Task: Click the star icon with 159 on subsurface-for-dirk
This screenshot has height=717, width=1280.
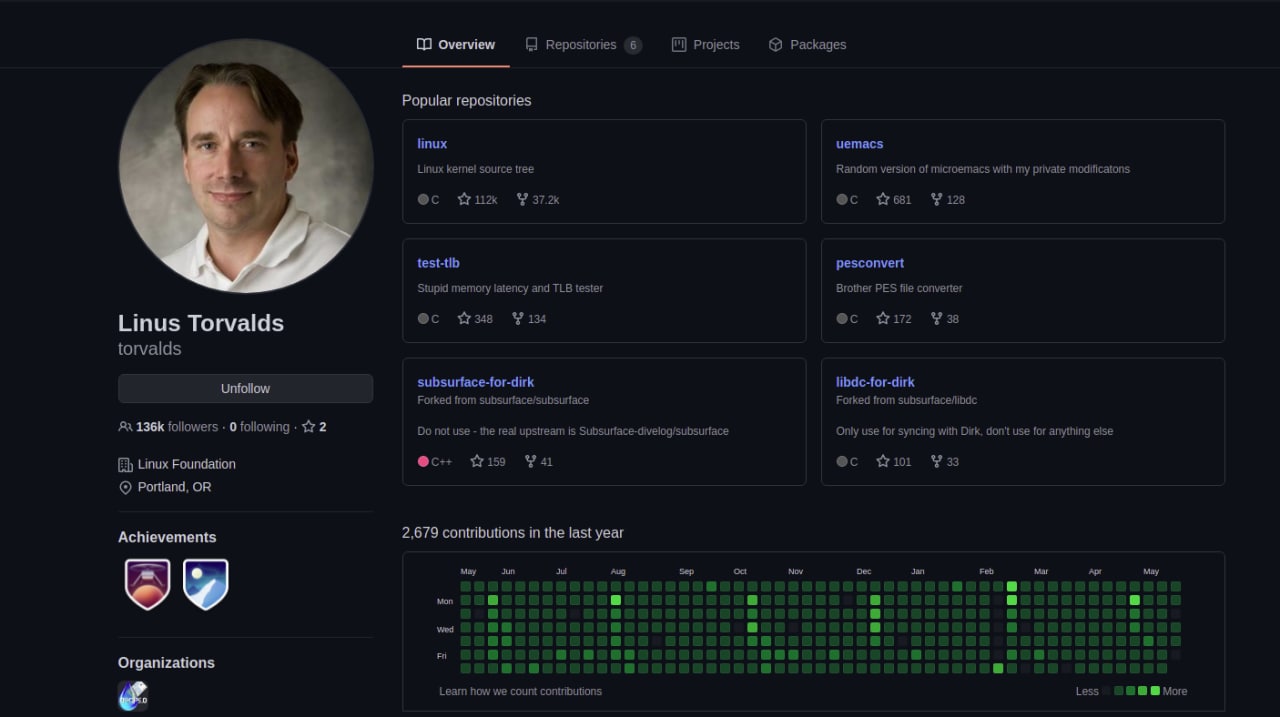Action: tap(477, 461)
